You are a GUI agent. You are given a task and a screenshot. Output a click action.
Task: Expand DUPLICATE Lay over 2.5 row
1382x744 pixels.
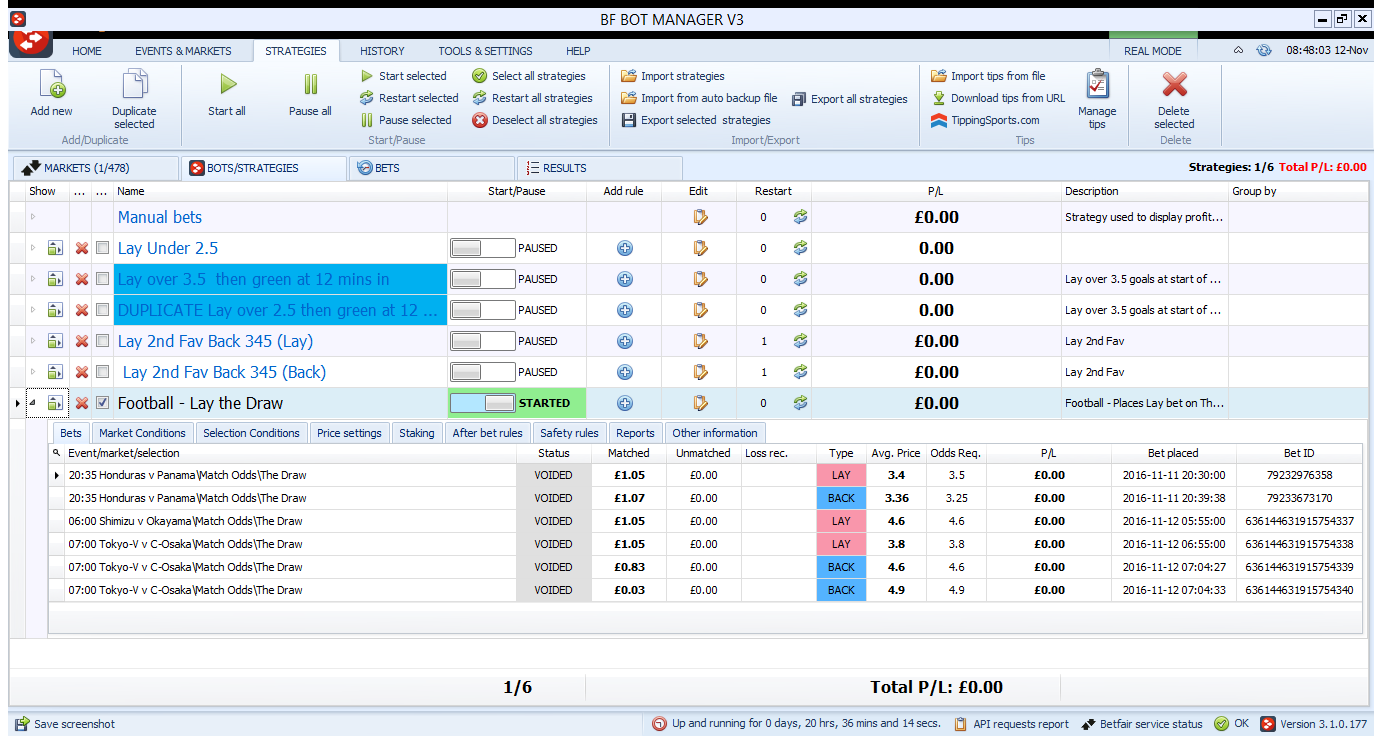click(x=33, y=310)
